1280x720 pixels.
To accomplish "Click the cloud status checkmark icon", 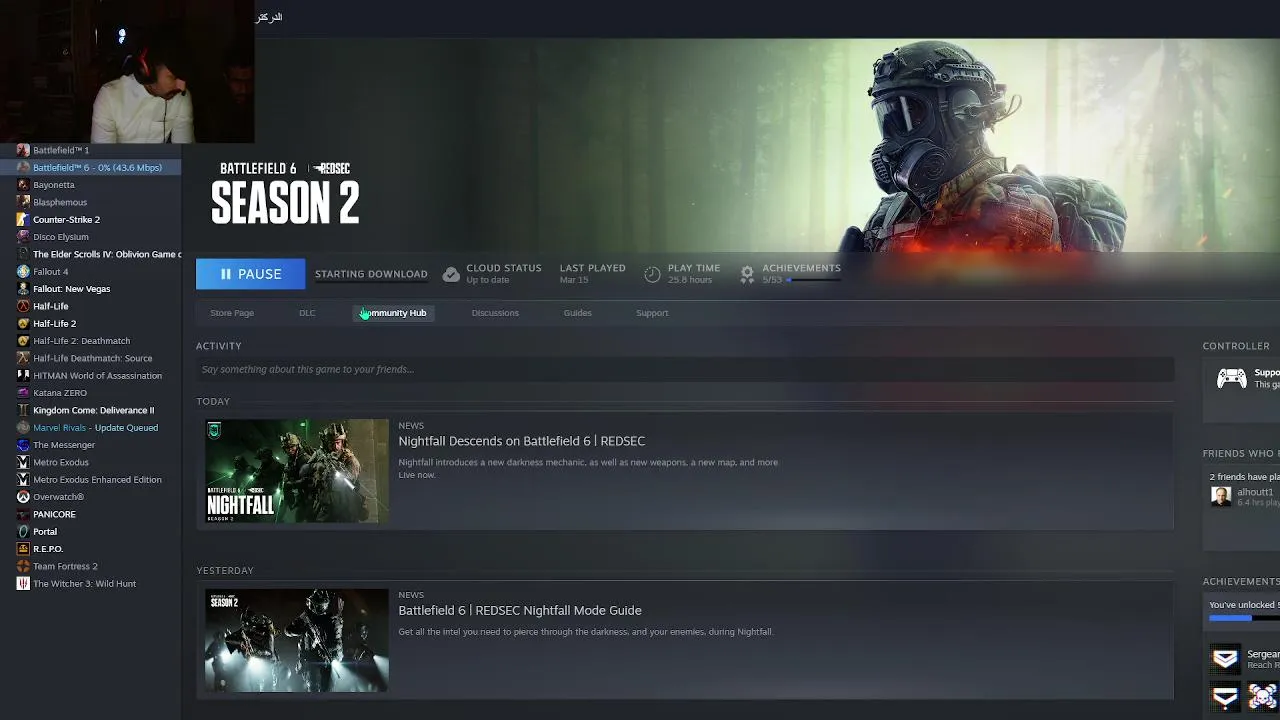I will pos(451,274).
